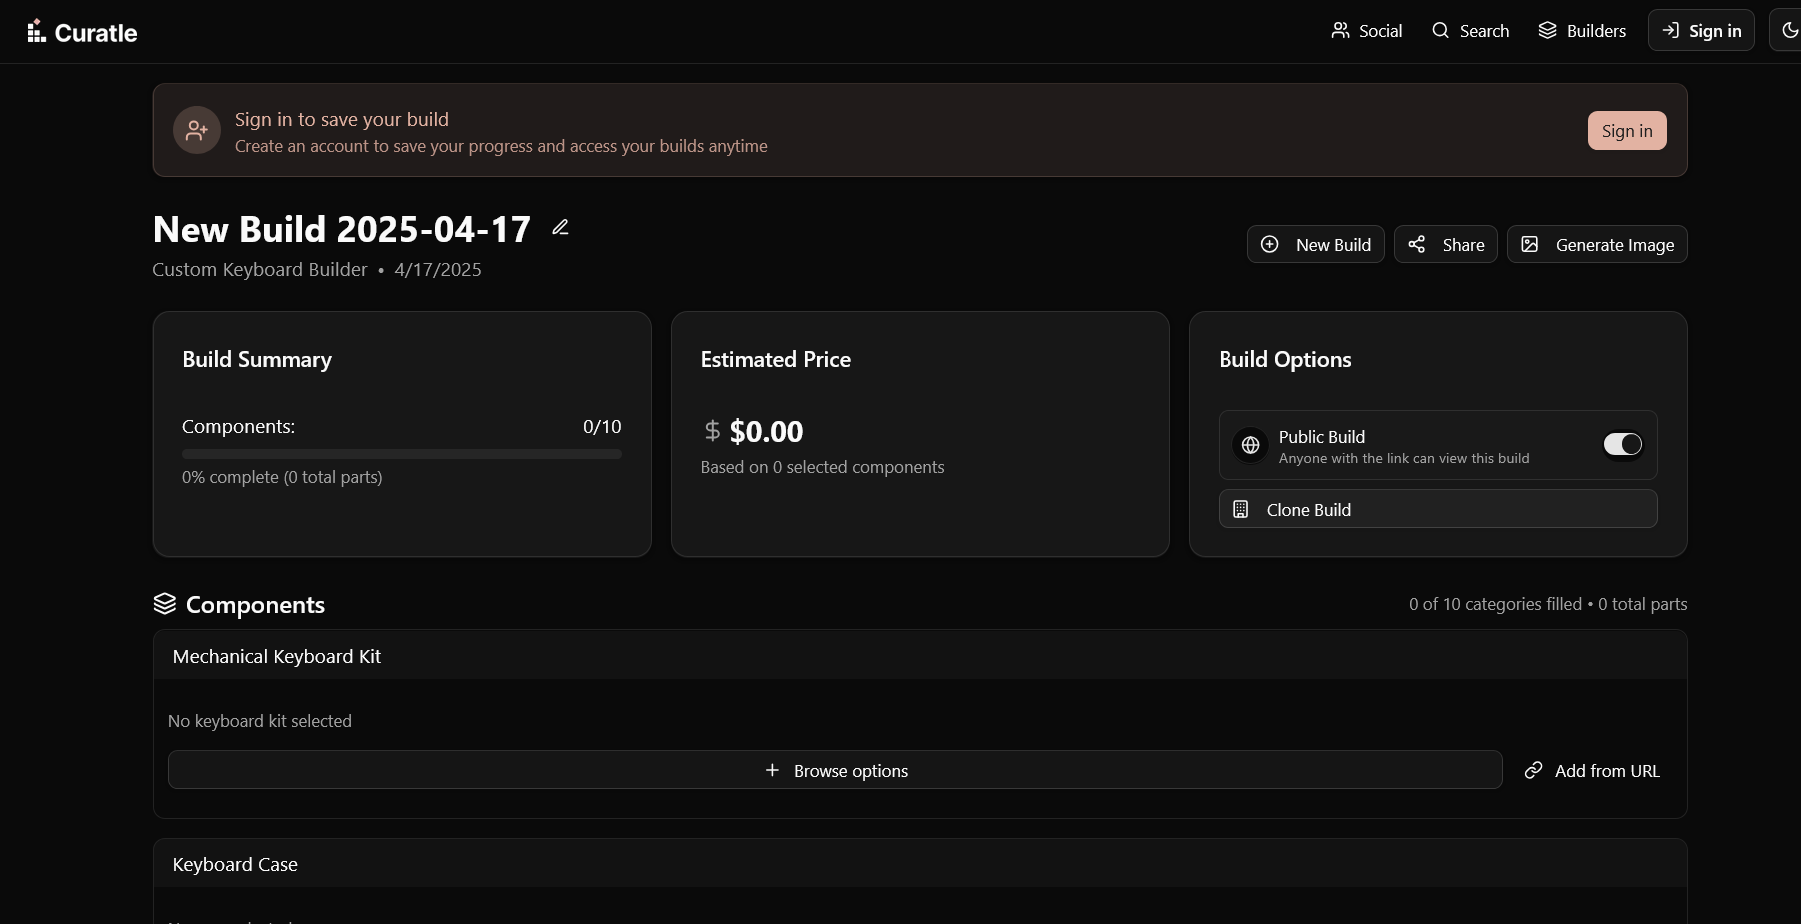Image resolution: width=1802 pixels, height=924 pixels.
Task: Share this build
Action: pyautogui.click(x=1446, y=244)
